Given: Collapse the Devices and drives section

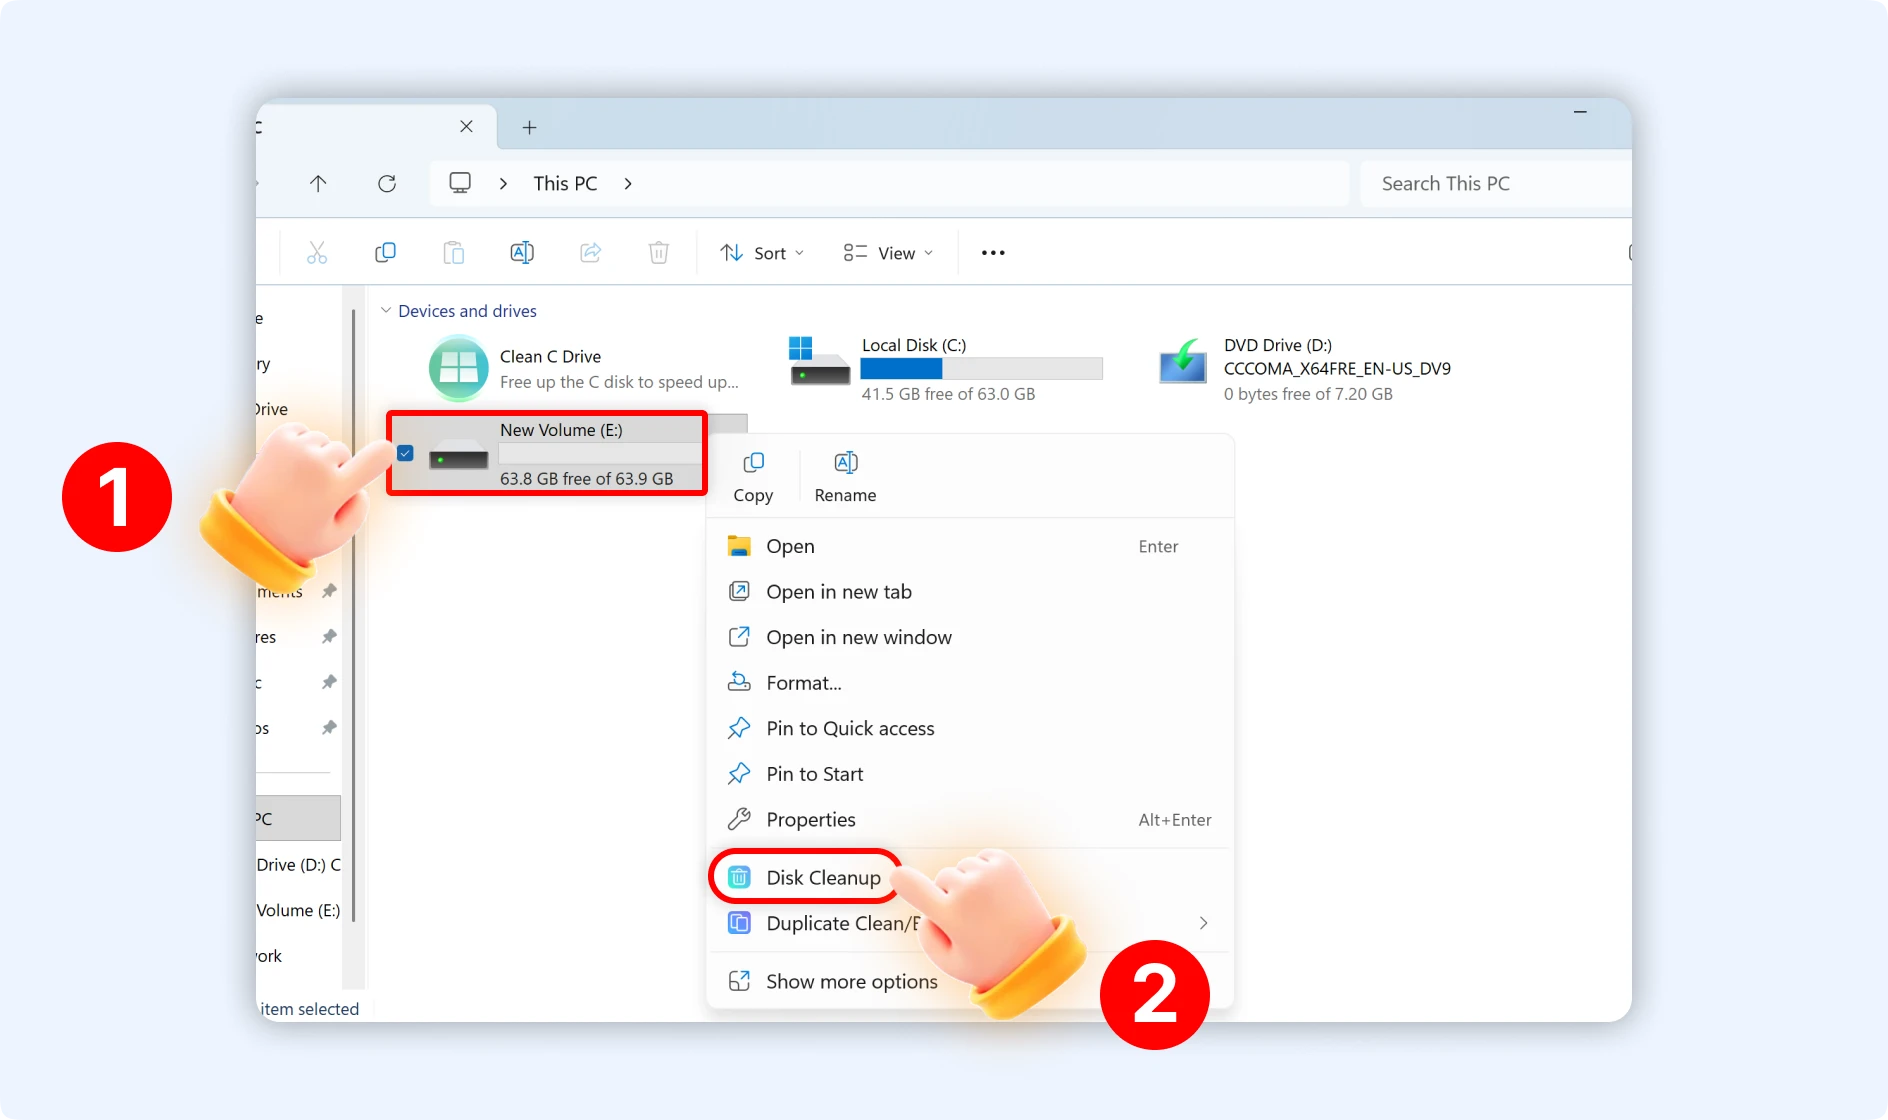Looking at the screenshot, I should pos(386,310).
